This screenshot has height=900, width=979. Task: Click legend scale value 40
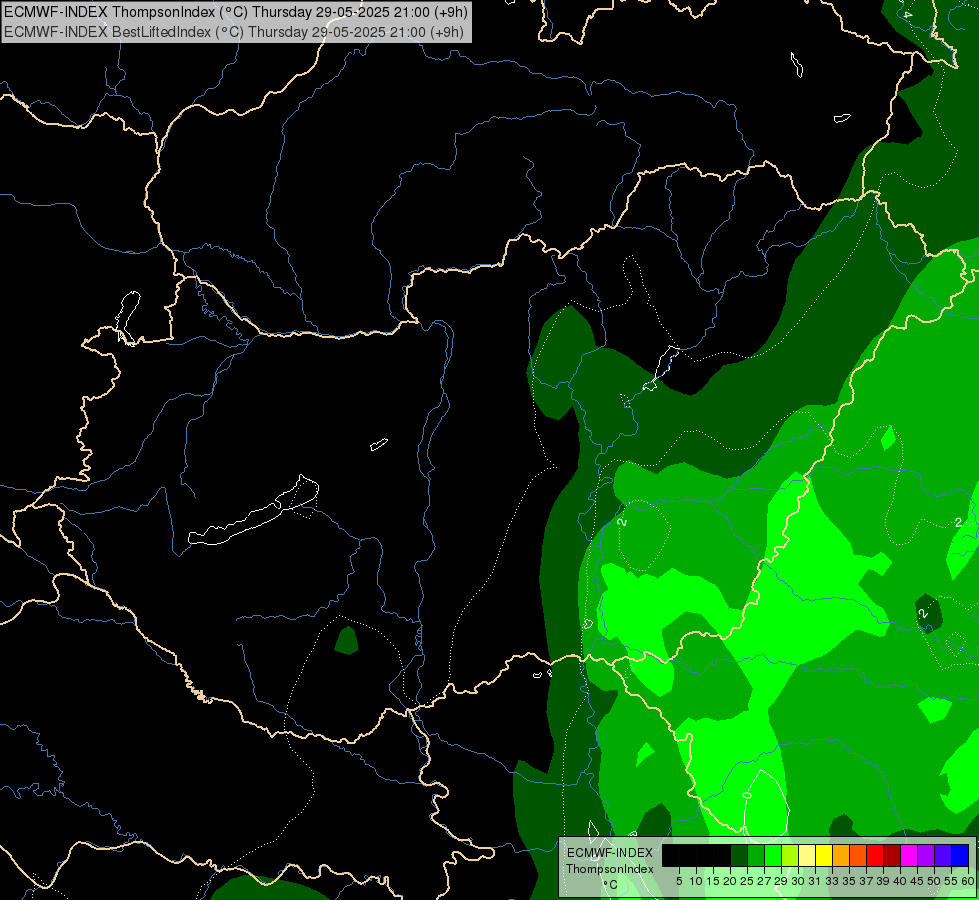900,881
